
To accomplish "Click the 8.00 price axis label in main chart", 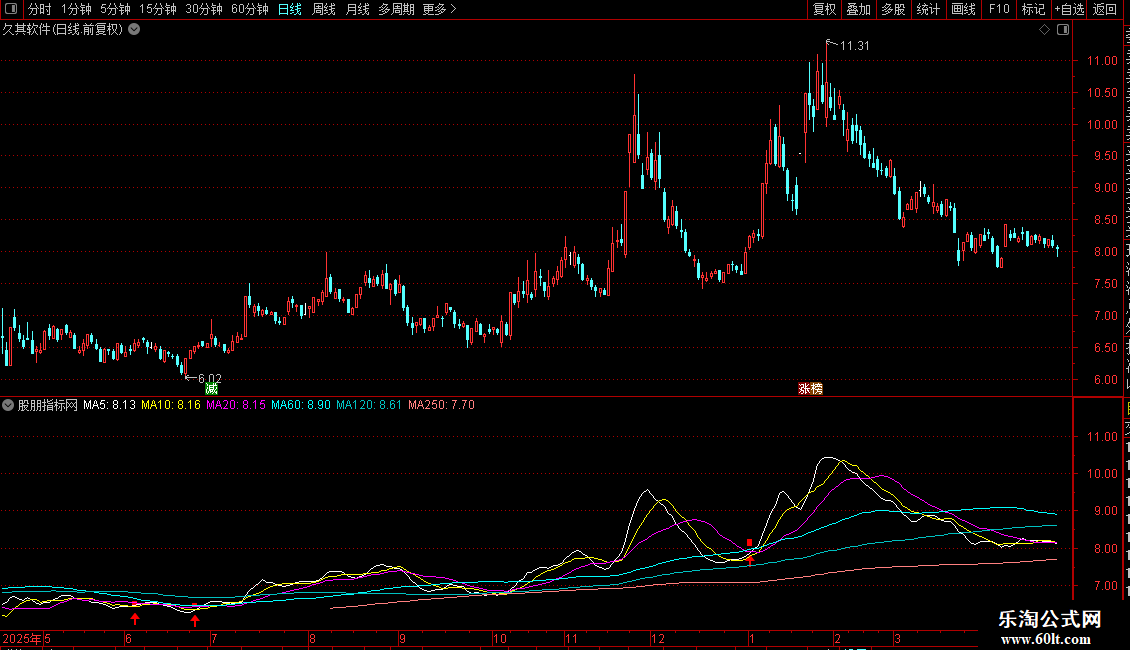I will (1105, 251).
